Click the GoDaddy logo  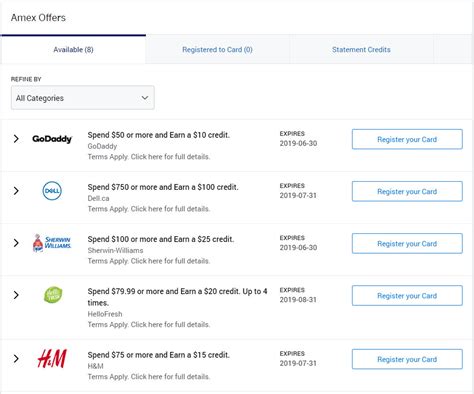52,139
